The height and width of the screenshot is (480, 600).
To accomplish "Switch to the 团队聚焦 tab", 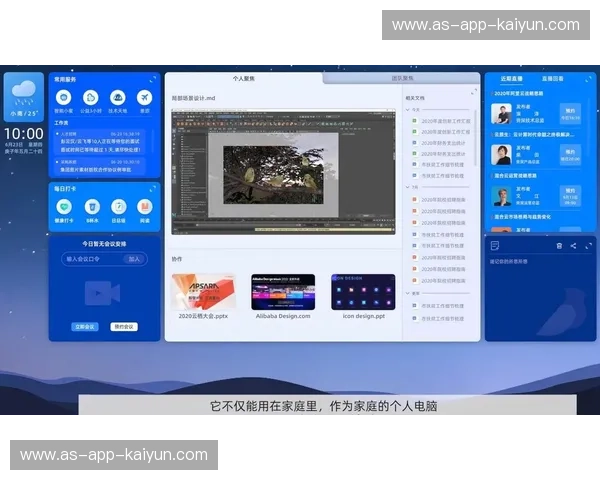I will point(402,78).
